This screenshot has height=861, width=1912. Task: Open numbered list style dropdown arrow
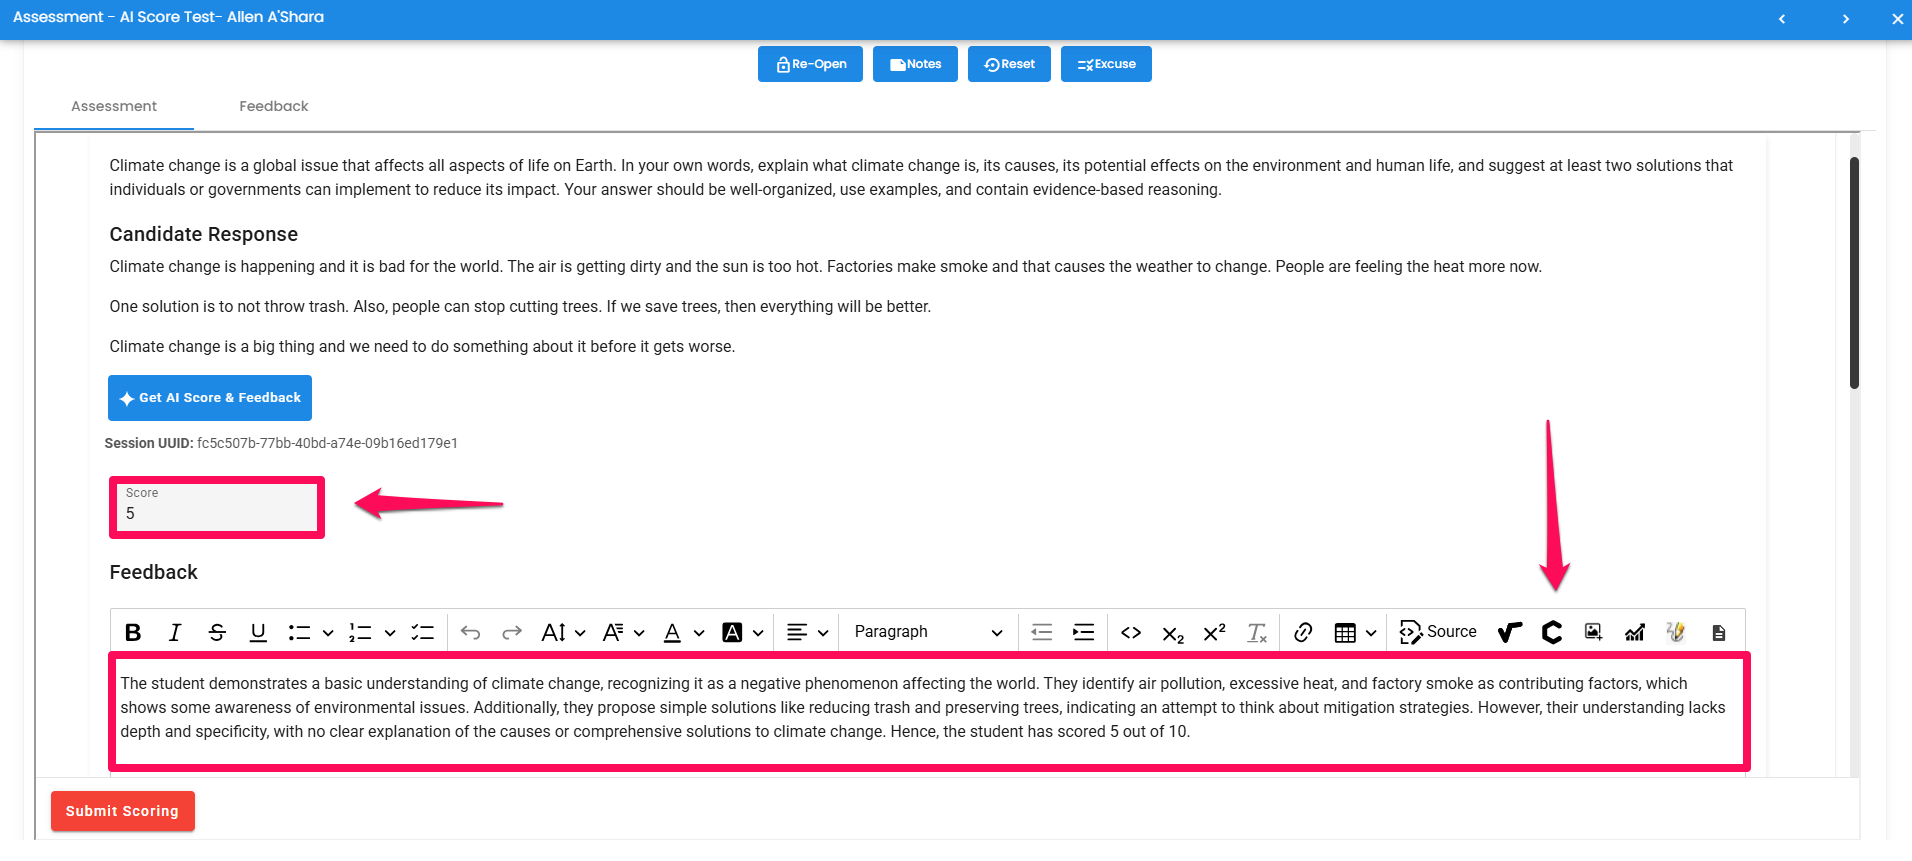point(390,632)
